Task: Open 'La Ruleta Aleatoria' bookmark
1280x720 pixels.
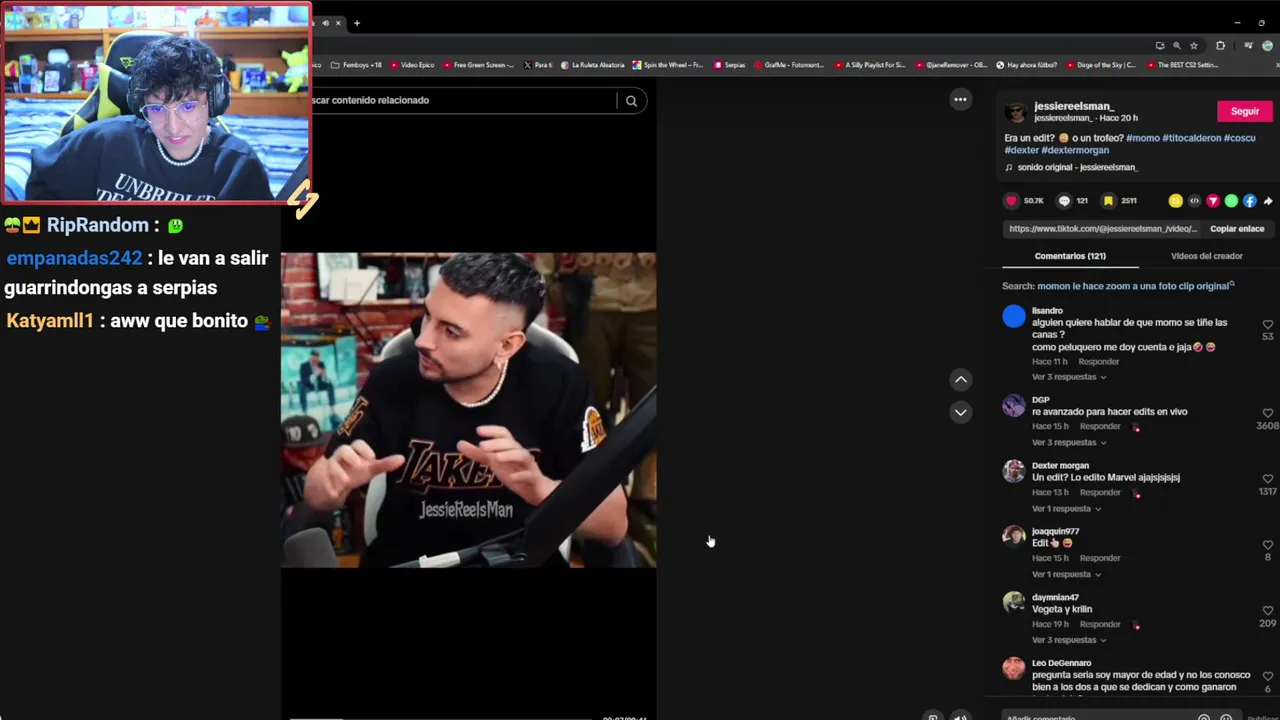Action: [592, 65]
